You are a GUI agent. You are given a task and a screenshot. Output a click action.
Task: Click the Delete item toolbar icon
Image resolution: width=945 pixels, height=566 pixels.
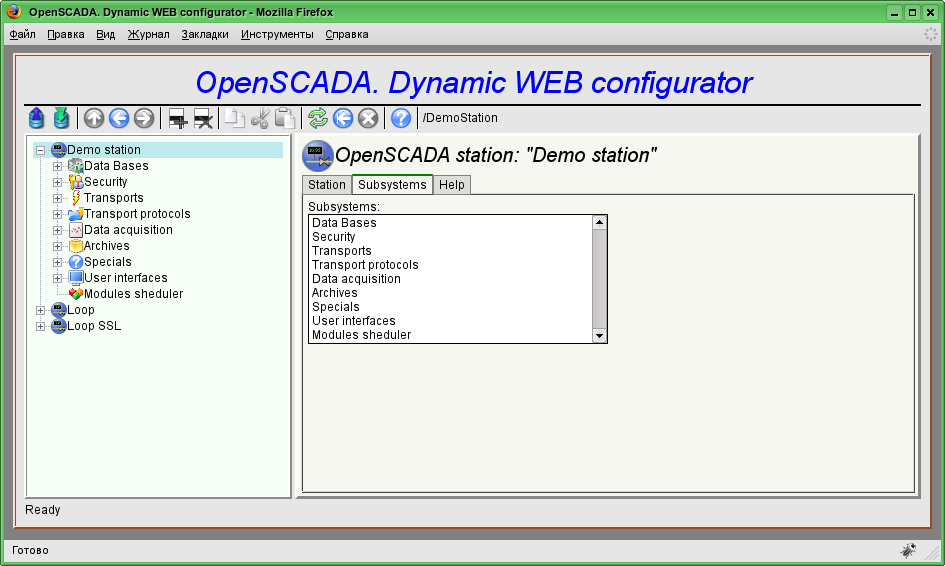[x=203, y=118]
